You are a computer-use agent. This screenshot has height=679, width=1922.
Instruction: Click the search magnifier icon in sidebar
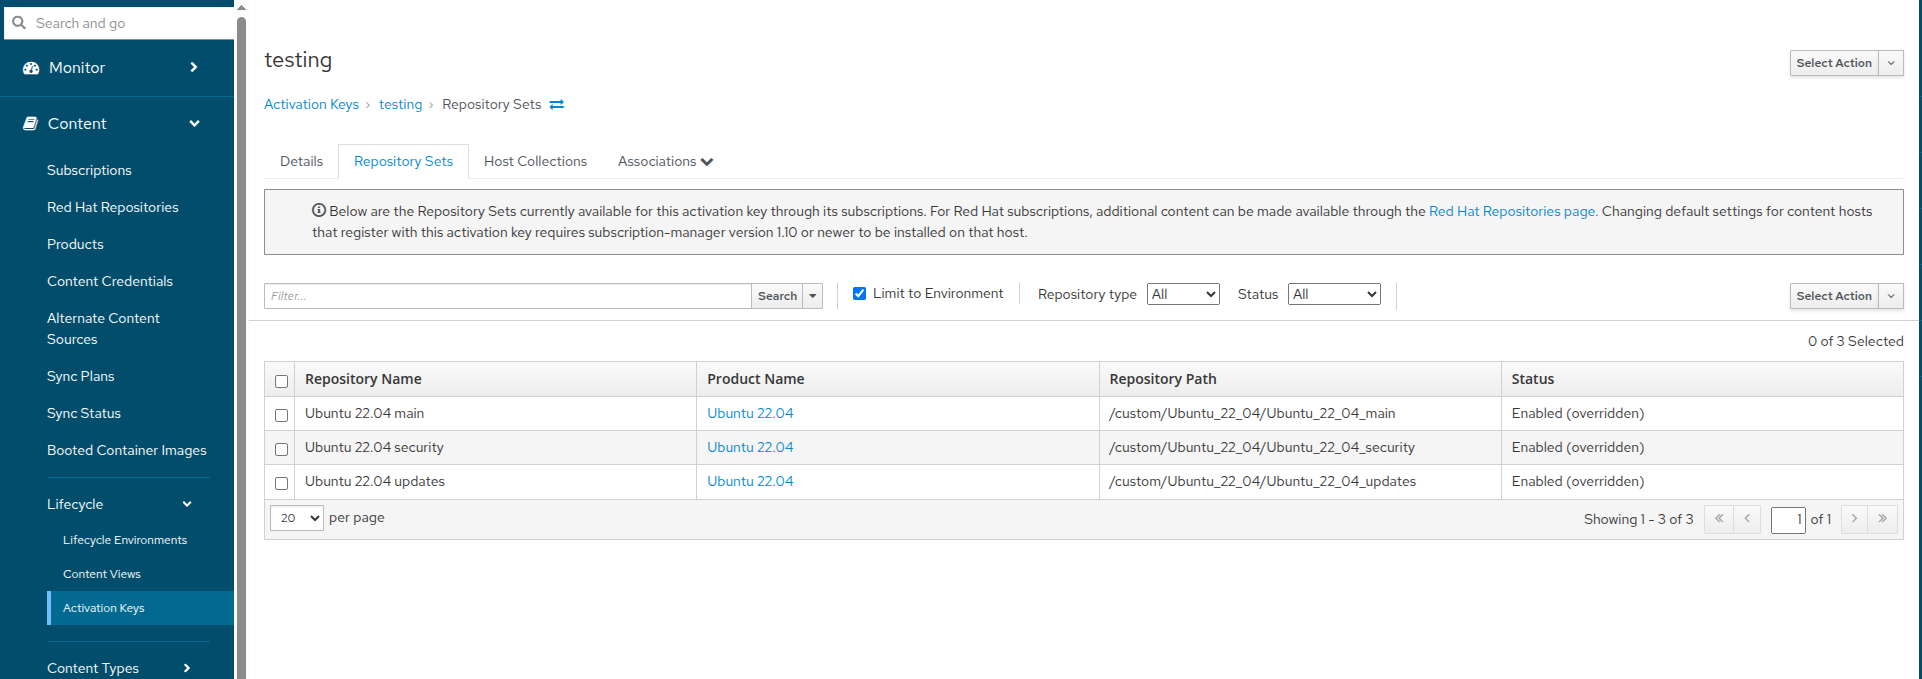pos(19,23)
